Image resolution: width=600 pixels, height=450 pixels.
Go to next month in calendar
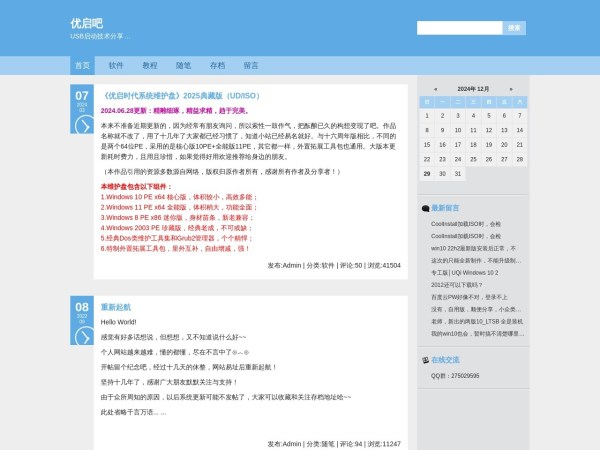[x=510, y=89]
